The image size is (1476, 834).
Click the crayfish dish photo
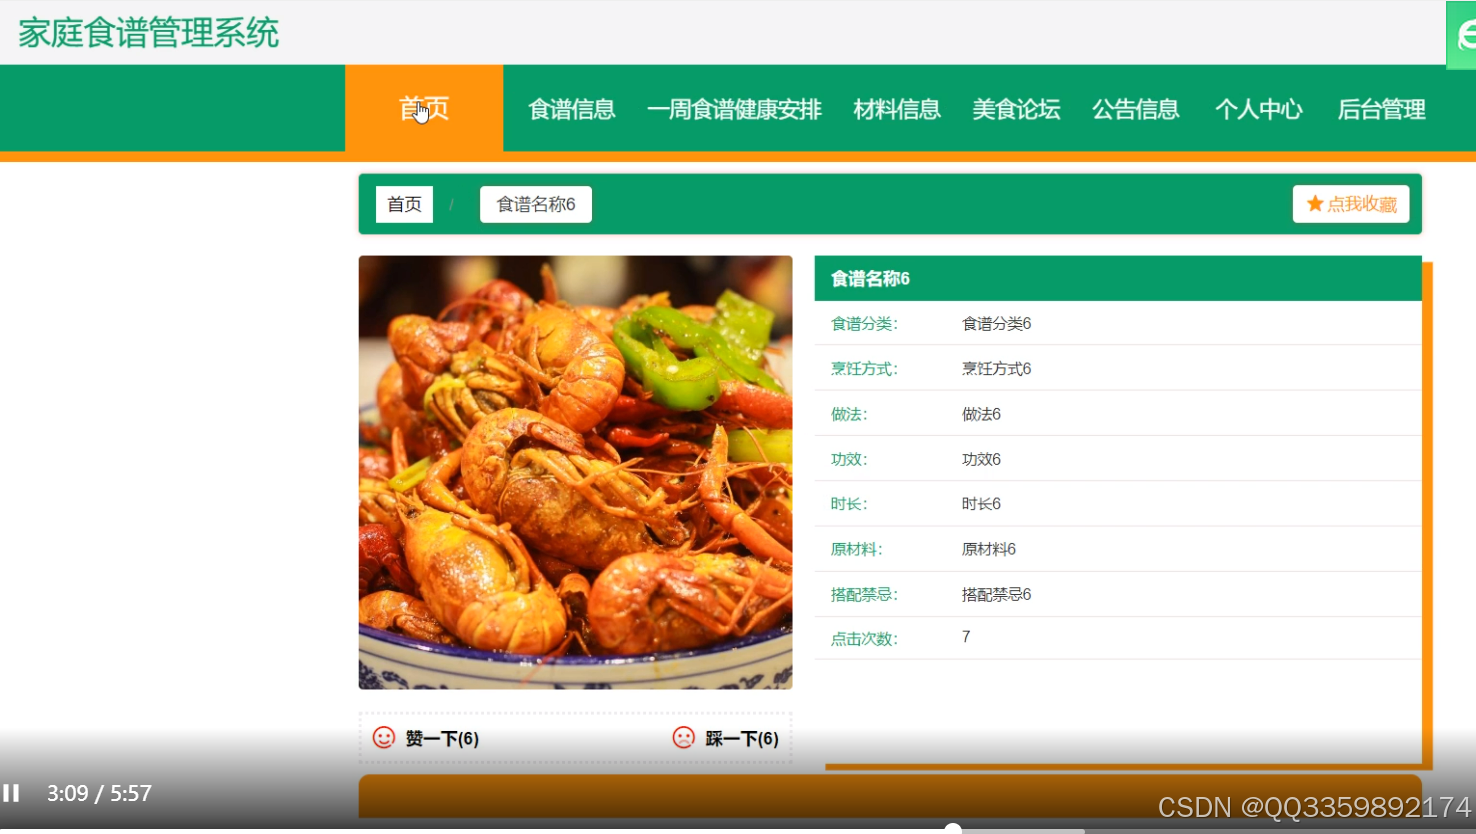576,472
